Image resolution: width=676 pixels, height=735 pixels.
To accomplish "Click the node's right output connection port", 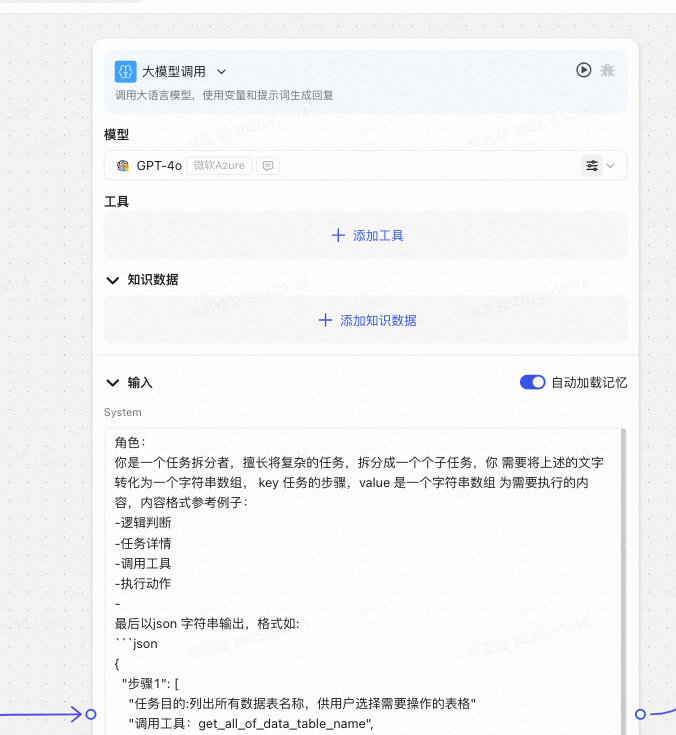I will (x=640, y=714).
